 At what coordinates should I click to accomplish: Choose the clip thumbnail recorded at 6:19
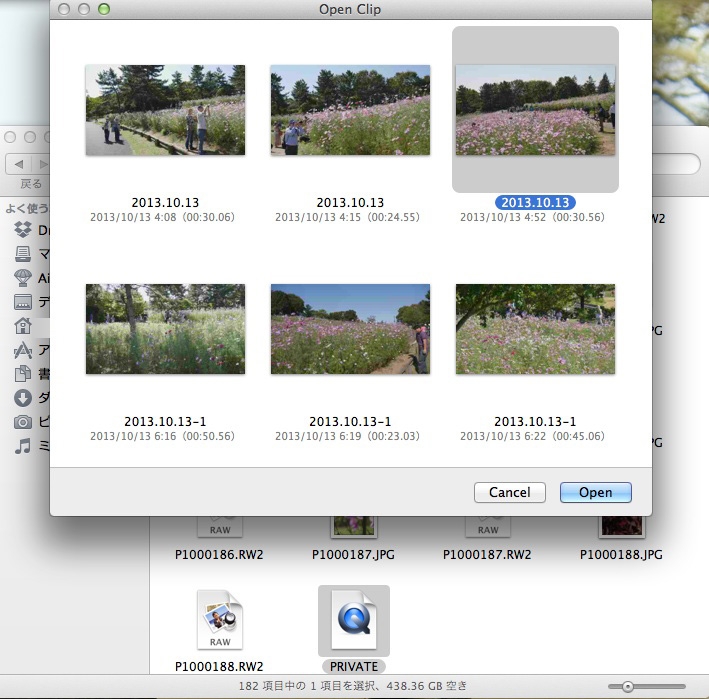350,329
